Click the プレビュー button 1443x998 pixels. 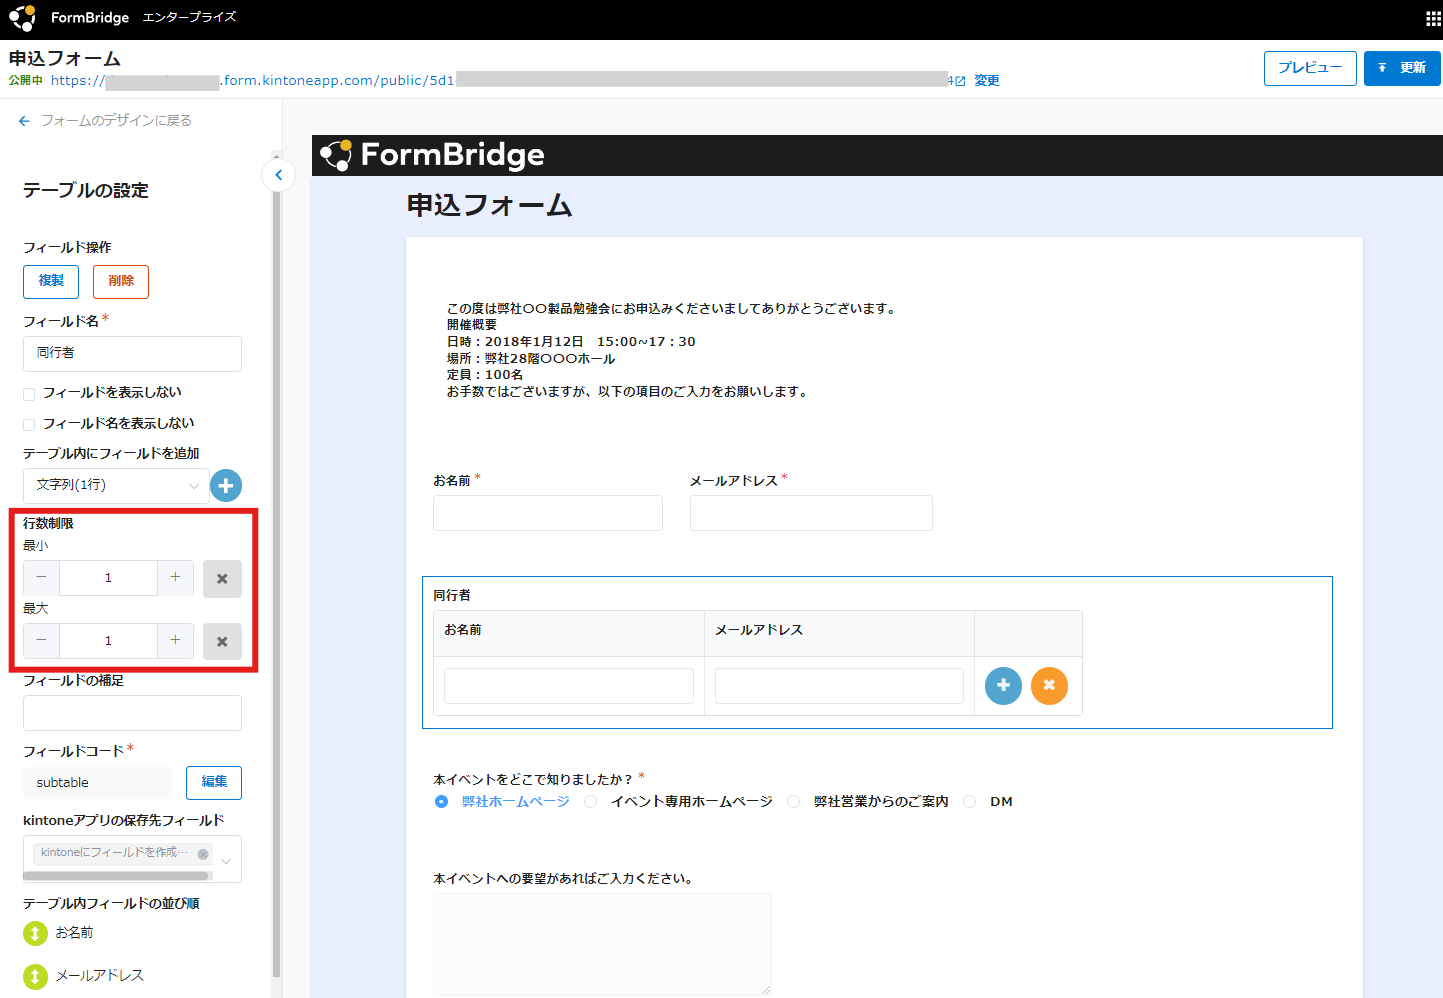coord(1310,68)
